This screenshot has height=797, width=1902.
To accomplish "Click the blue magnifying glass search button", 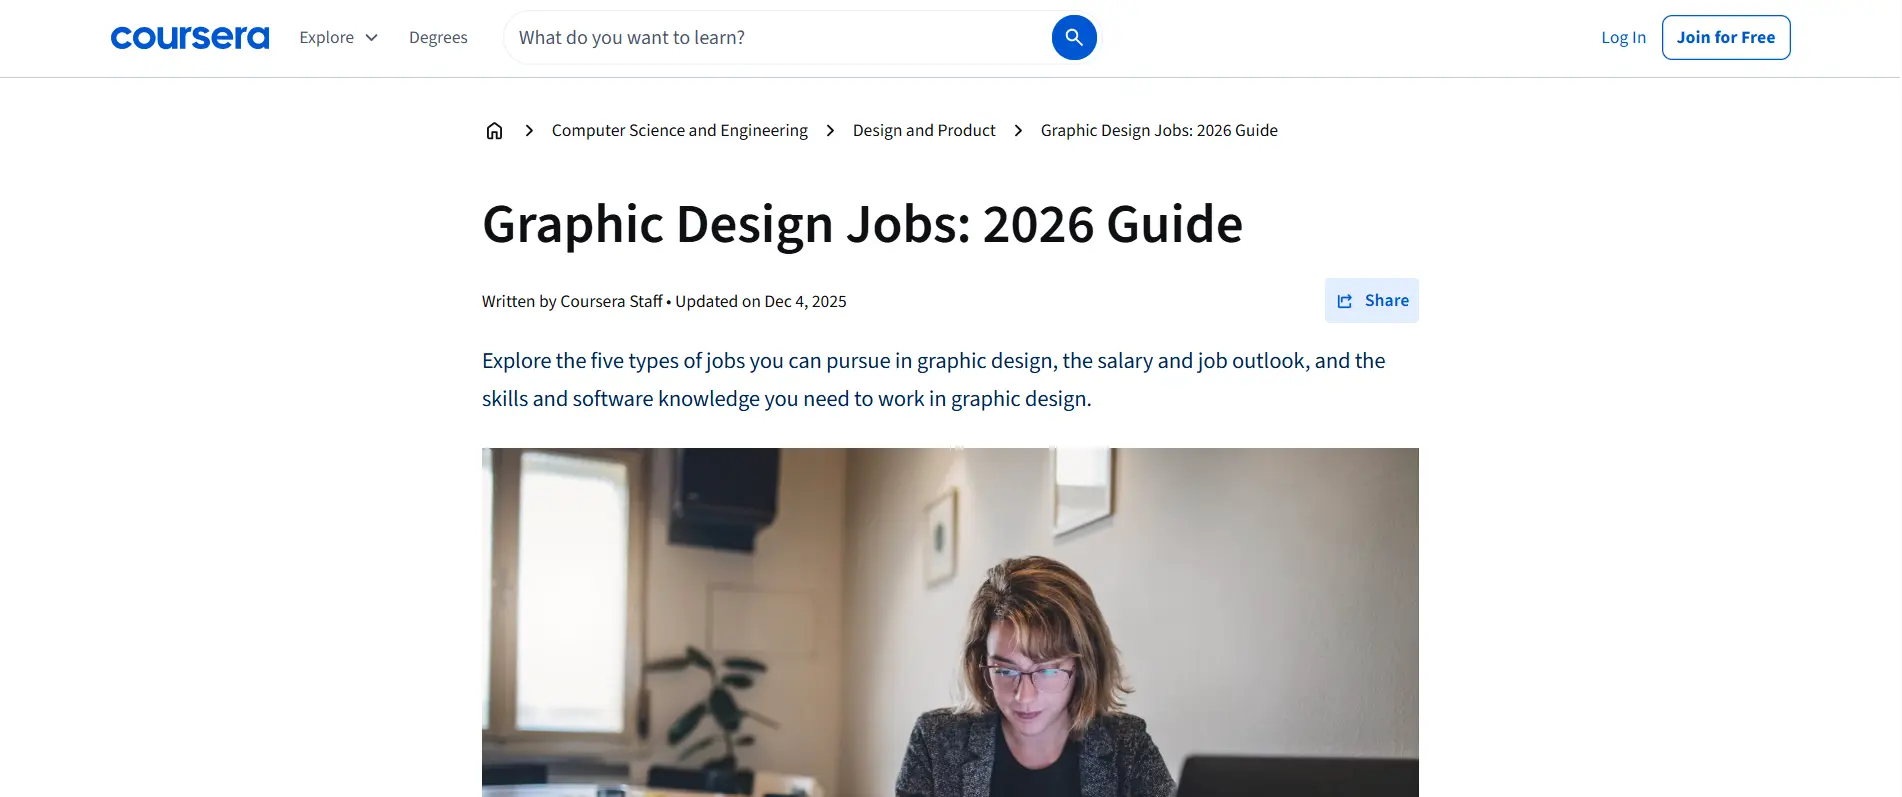I will pyautogui.click(x=1074, y=38).
